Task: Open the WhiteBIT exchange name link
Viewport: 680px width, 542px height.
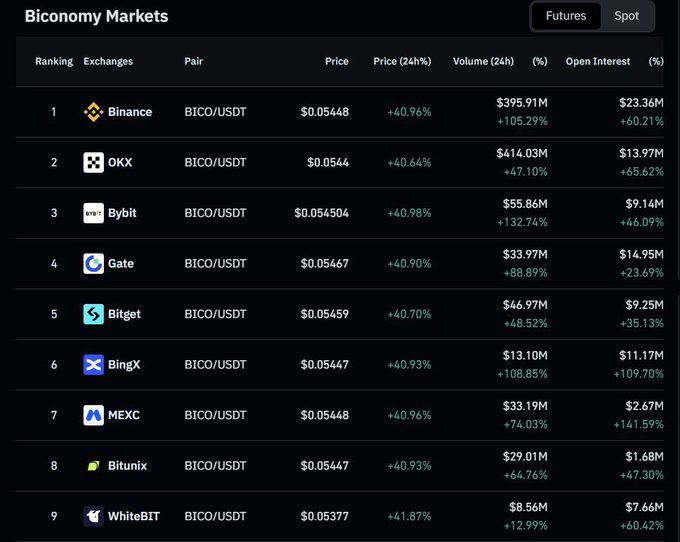Action: 134,516
